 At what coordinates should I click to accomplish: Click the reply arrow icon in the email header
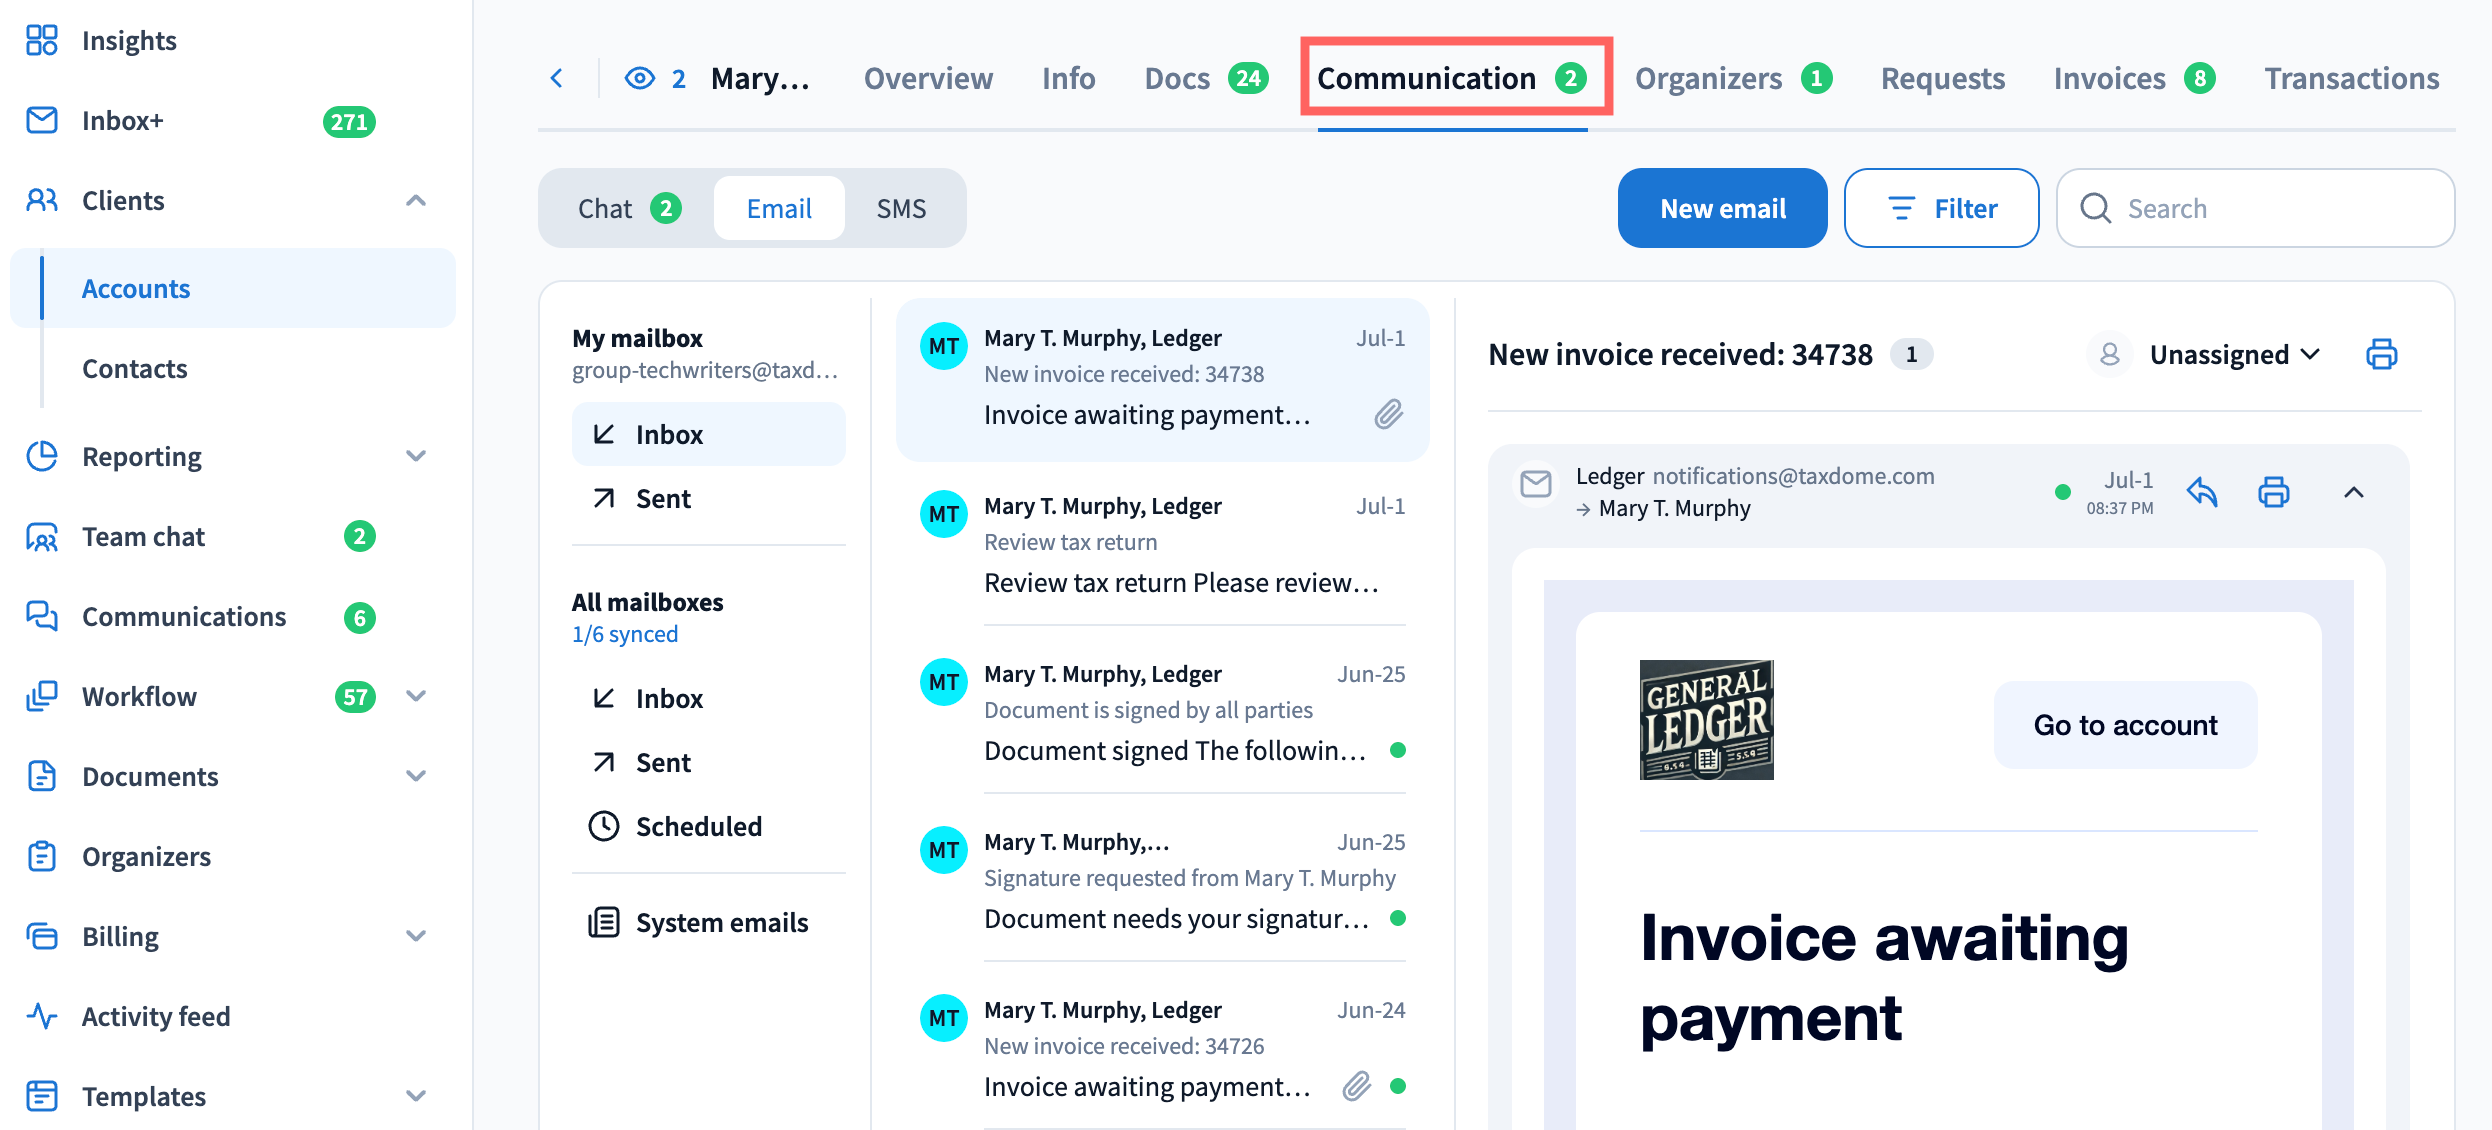2202,492
